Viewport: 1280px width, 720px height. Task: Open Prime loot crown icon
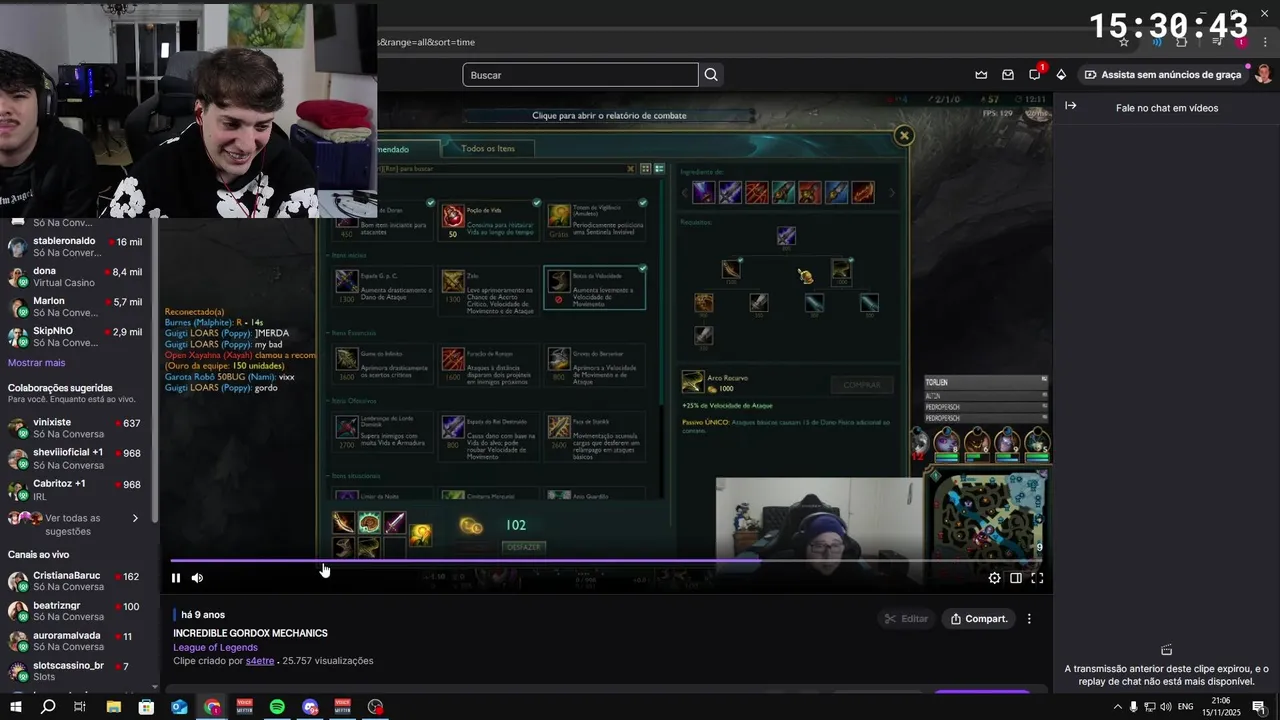point(981,75)
